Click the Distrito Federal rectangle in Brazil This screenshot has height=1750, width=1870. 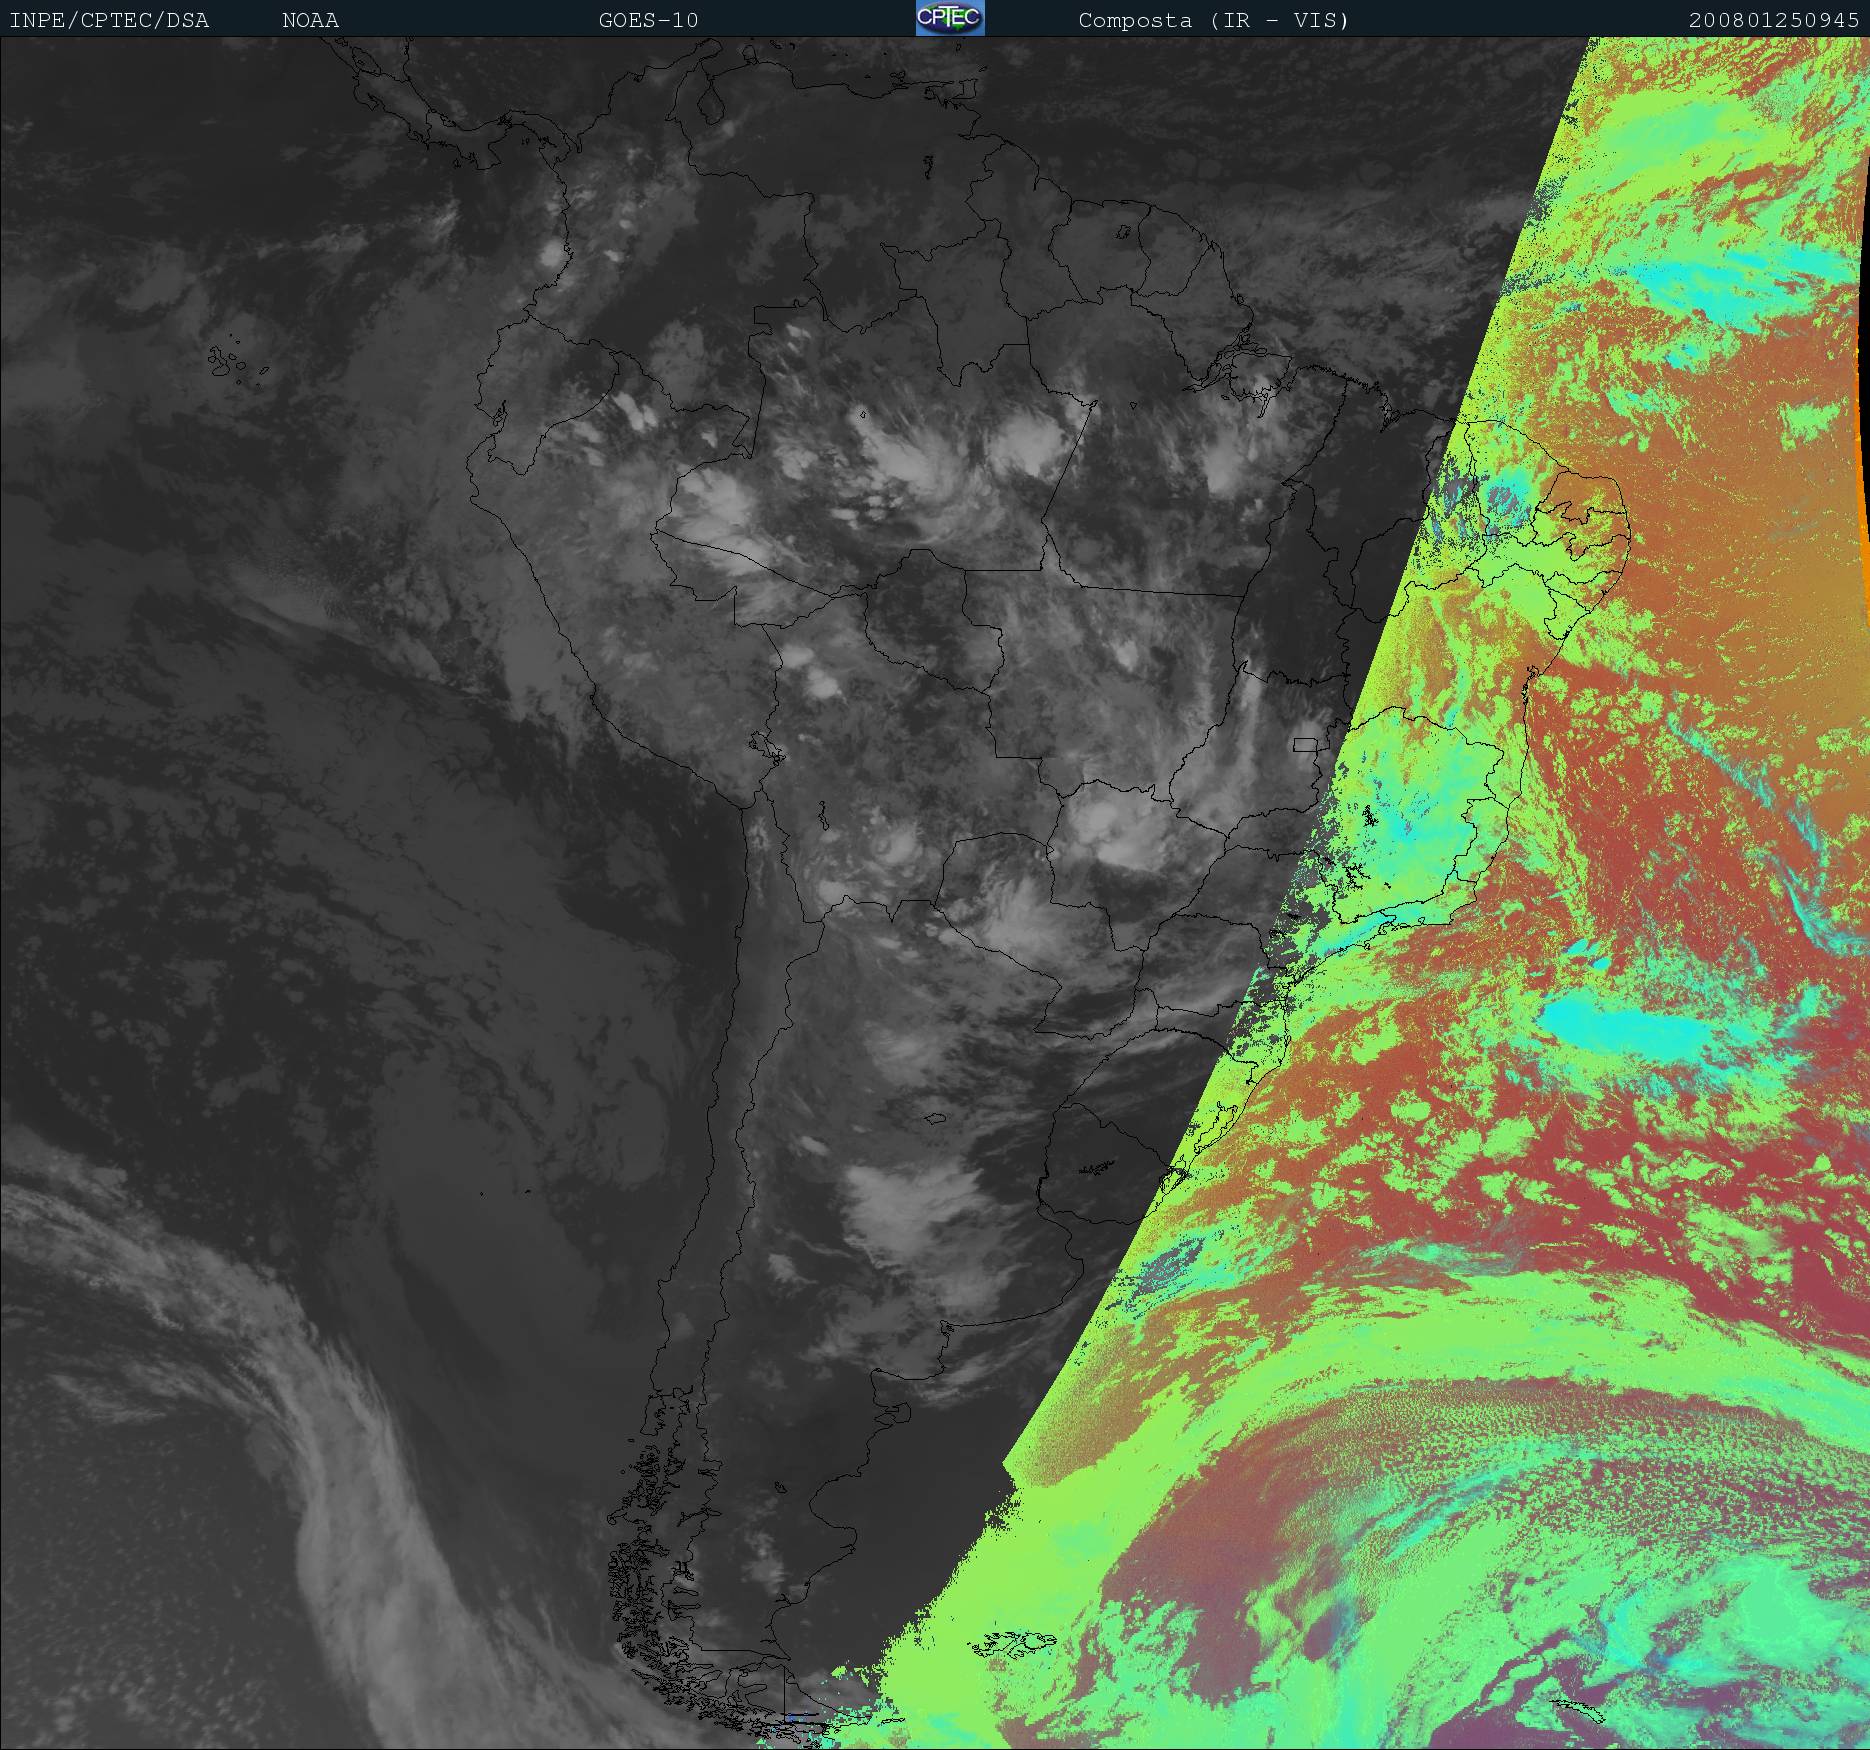pos(1305,745)
